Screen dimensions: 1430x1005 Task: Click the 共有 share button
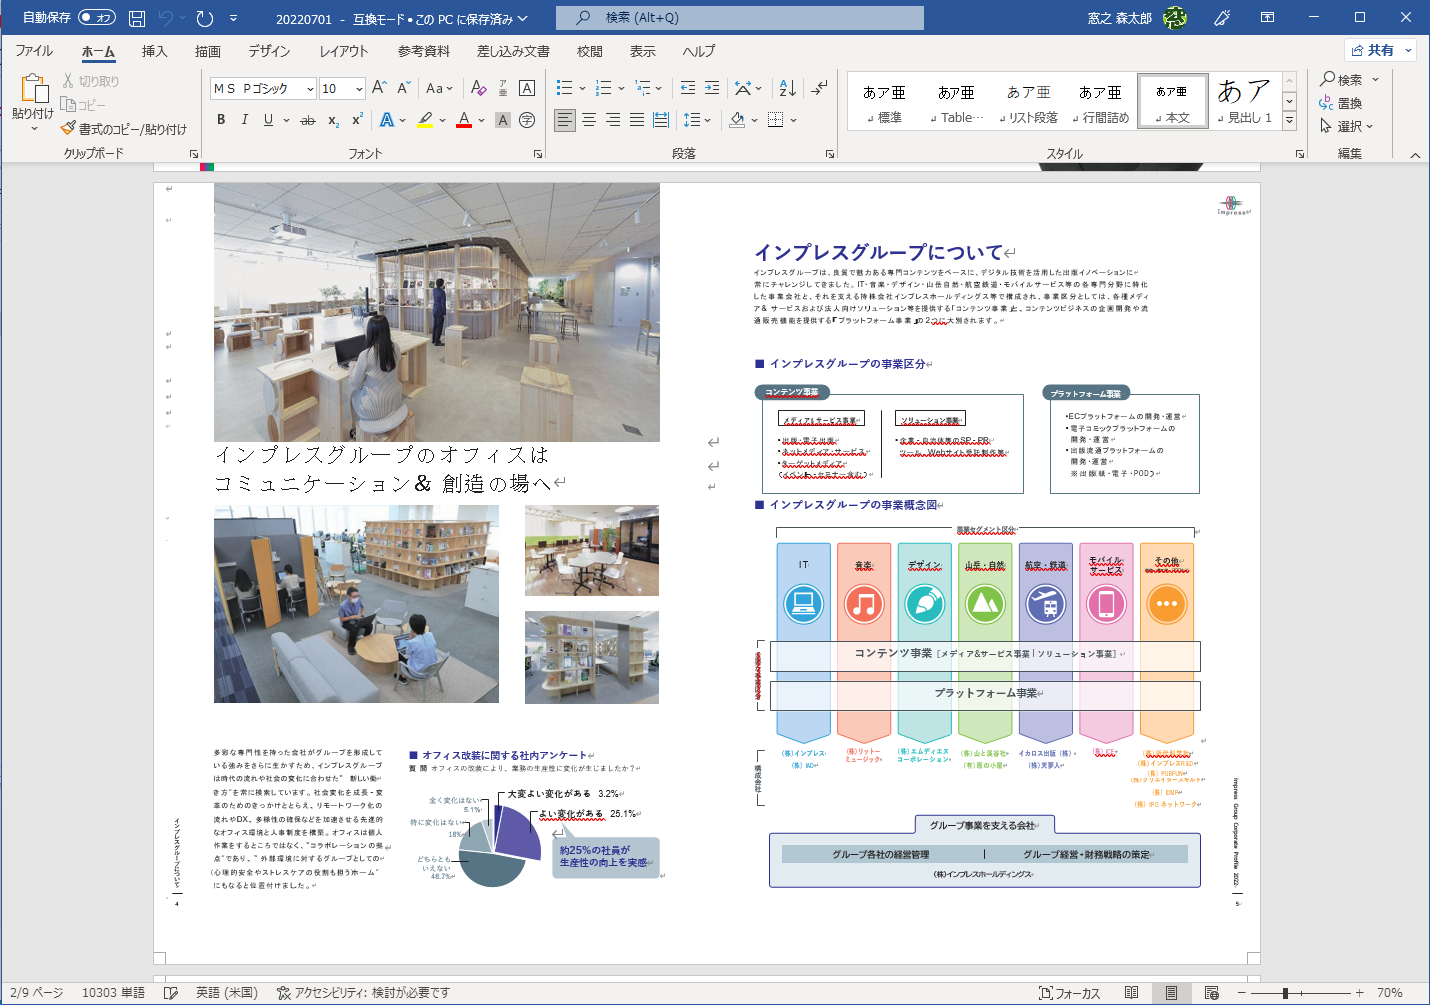[1379, 50]
